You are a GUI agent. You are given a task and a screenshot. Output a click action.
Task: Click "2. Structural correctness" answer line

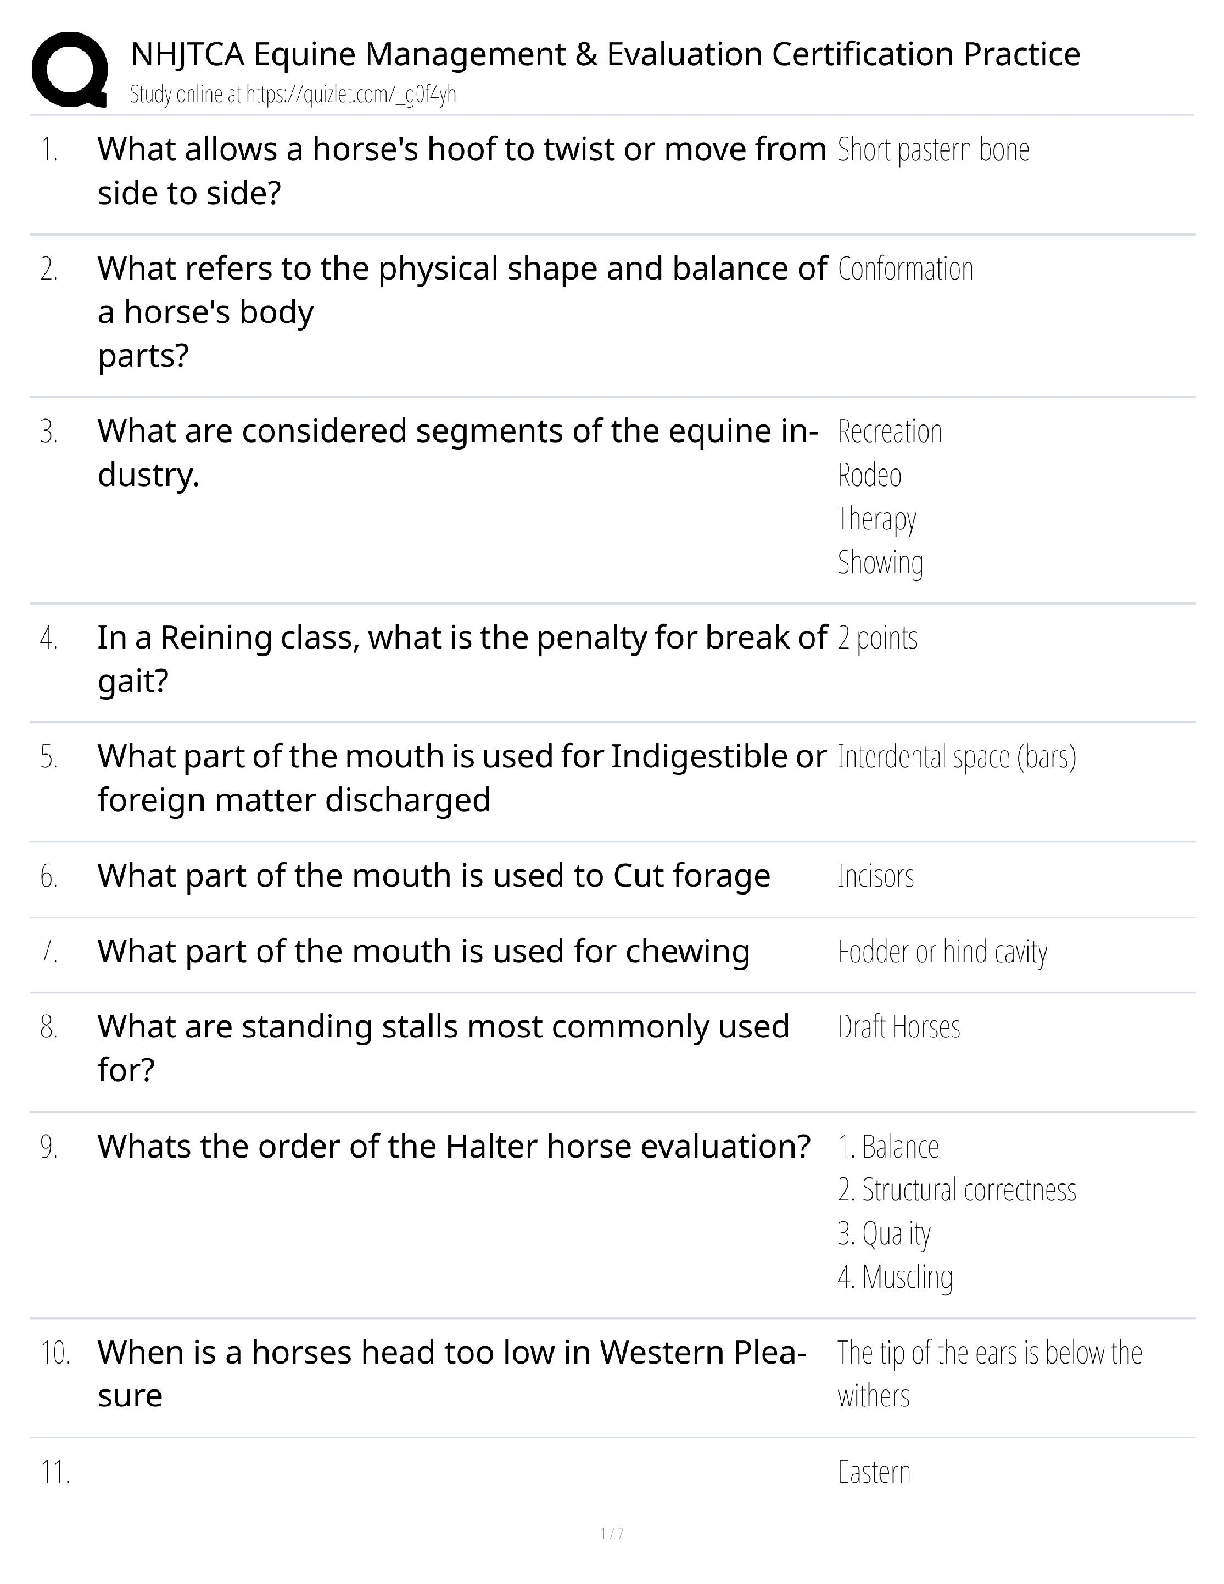pyautogui.click(x=956, y=1190)
